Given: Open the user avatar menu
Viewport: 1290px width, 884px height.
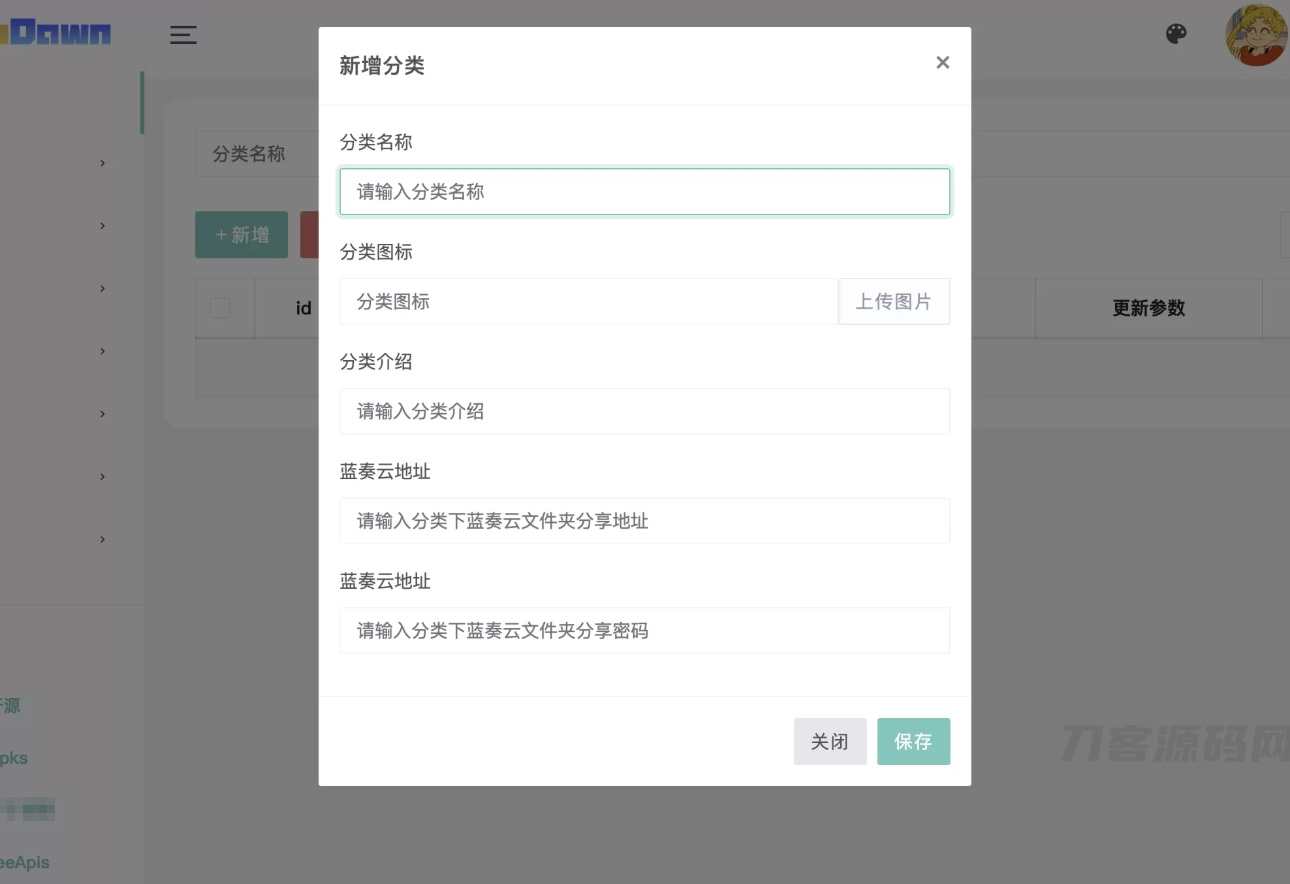Looking at the screenshot, I should pos(1256,35).
